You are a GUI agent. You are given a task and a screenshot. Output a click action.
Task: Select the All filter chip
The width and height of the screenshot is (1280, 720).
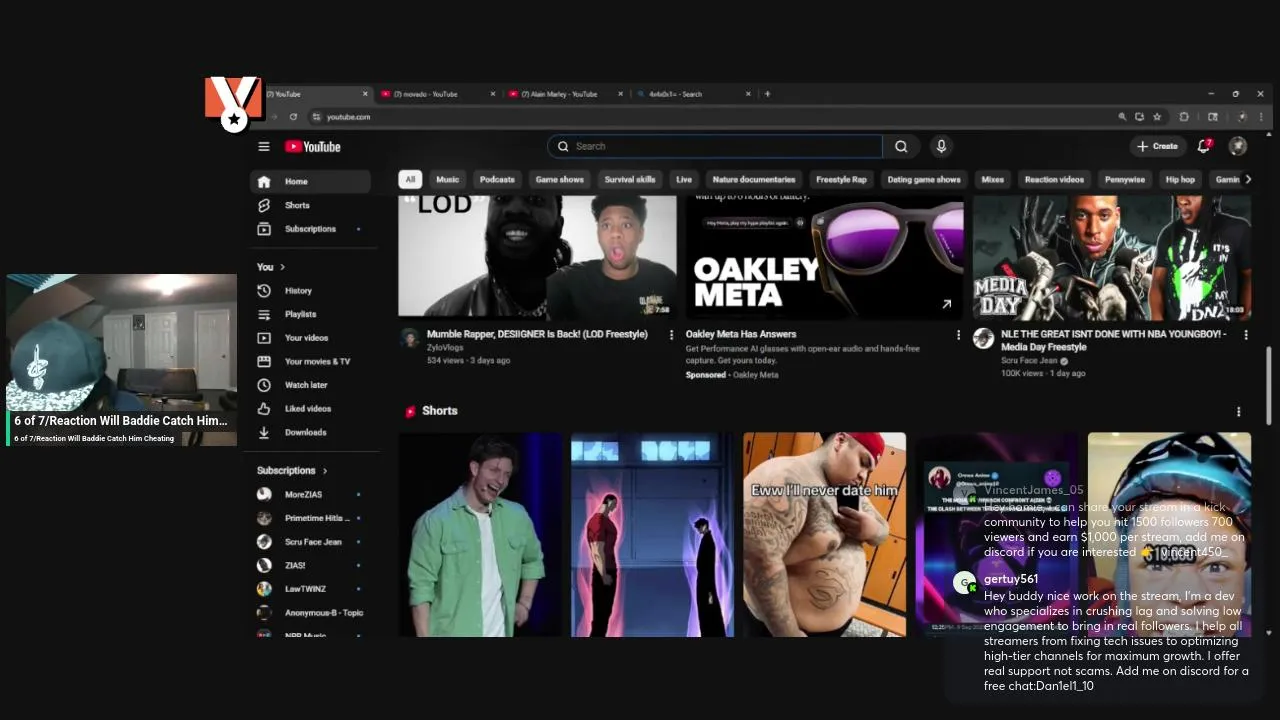point(410,179)
